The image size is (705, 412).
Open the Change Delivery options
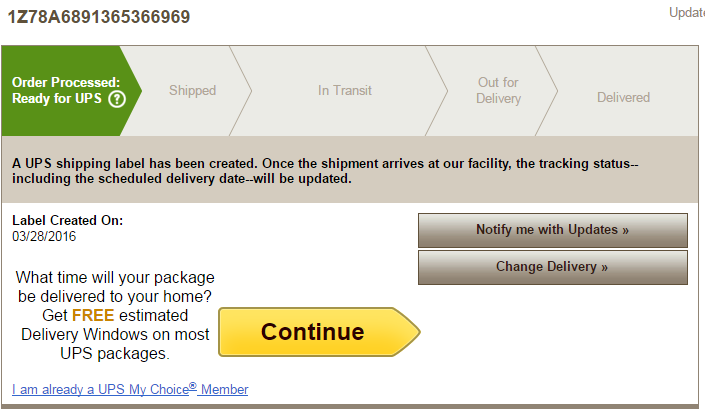click(x=553, y=267)
